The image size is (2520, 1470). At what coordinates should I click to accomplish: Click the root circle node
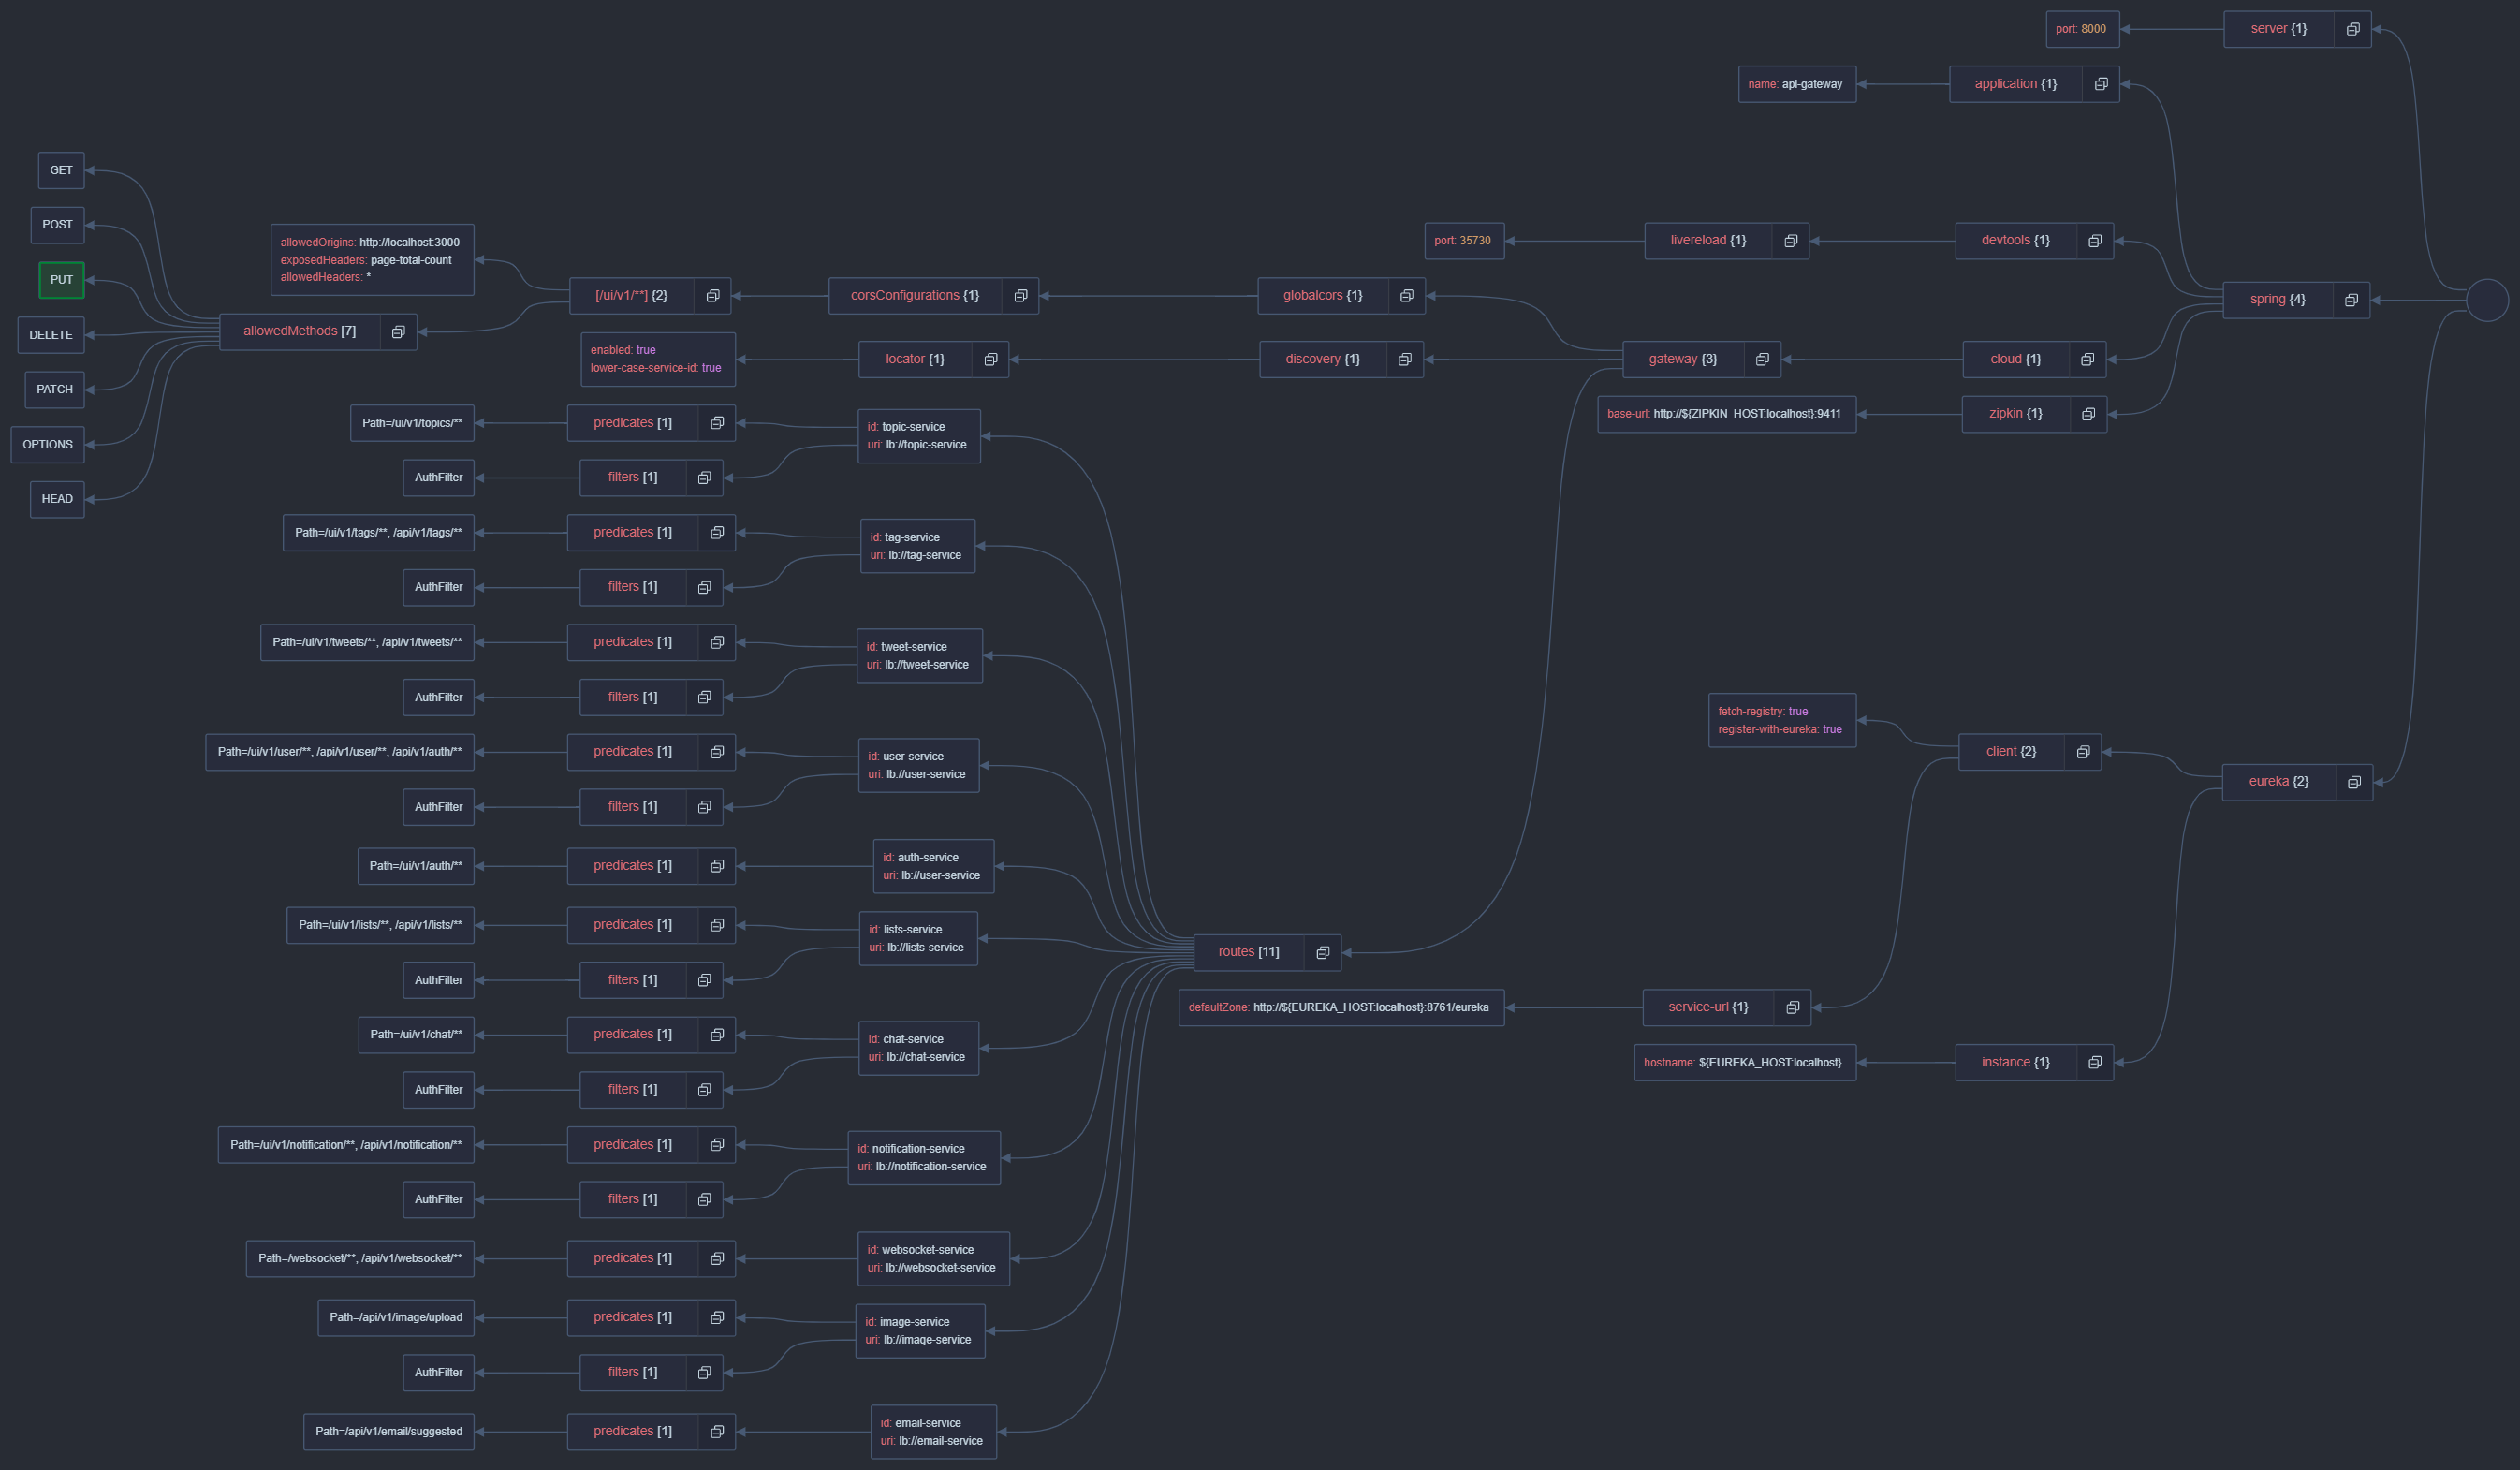pos(2487,300)
